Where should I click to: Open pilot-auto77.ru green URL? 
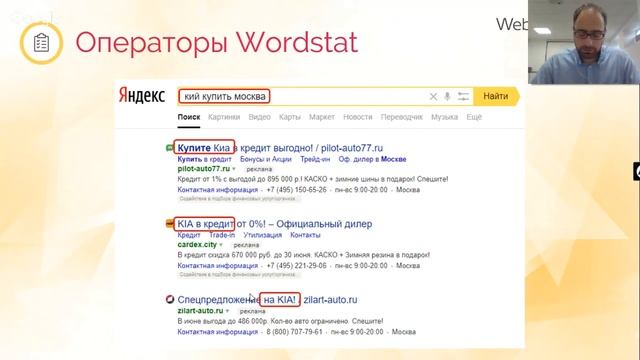click(x=204, y=169)
